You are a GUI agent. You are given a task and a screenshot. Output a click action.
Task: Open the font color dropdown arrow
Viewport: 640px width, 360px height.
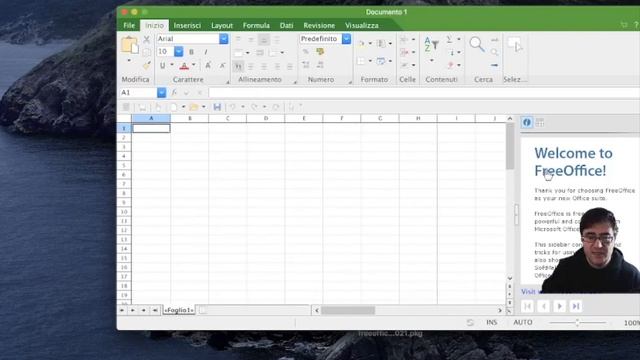193,65
